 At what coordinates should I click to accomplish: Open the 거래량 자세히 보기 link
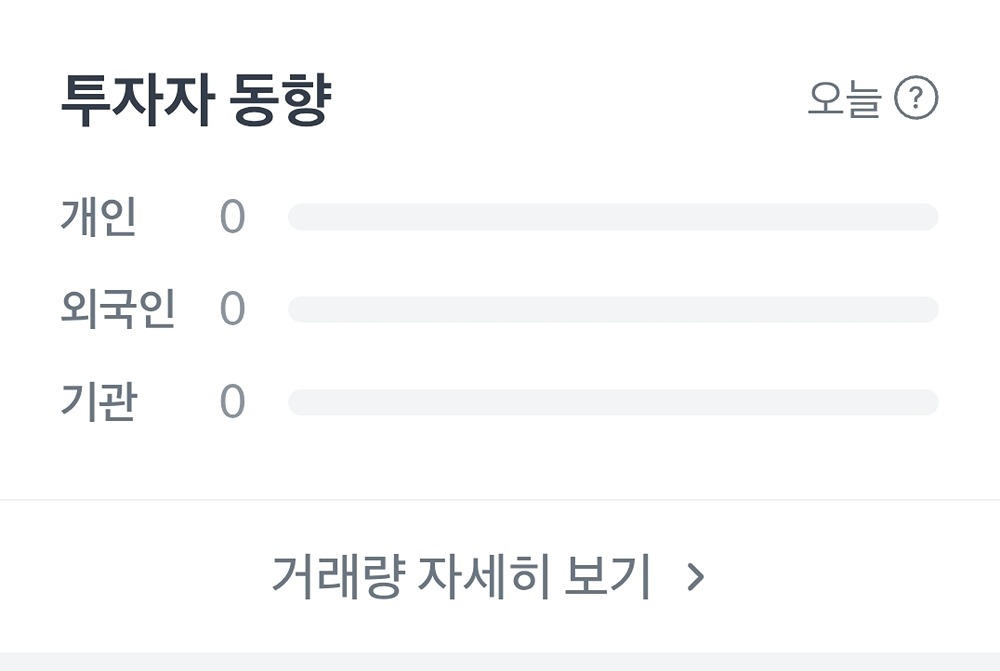461,577
